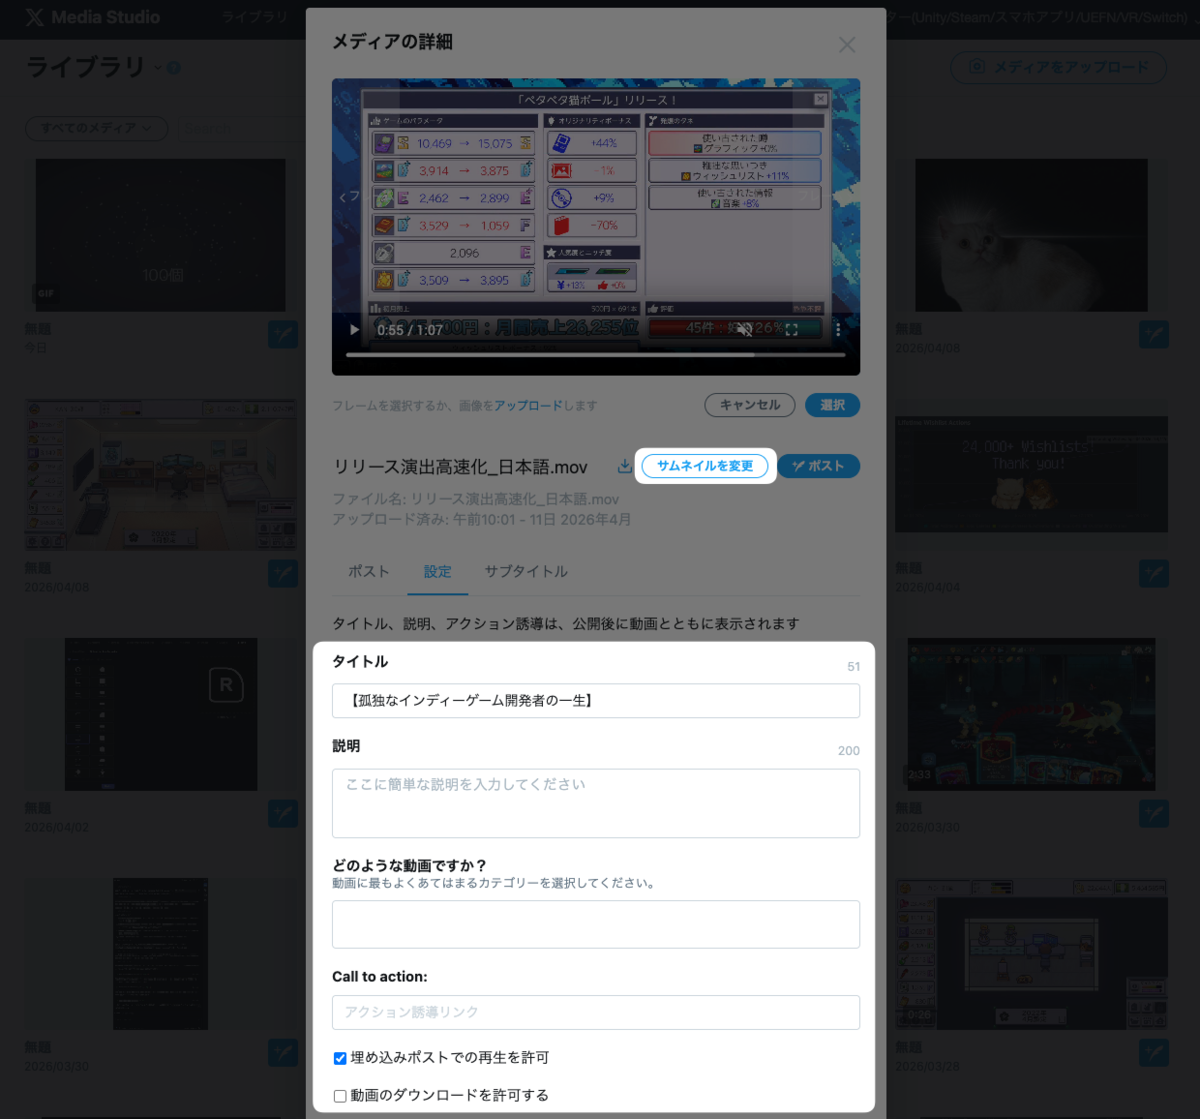Play the video in the media preview
Image resolution: width=1200 pixels, height=1119 pixels.
(x=354, y=330)
